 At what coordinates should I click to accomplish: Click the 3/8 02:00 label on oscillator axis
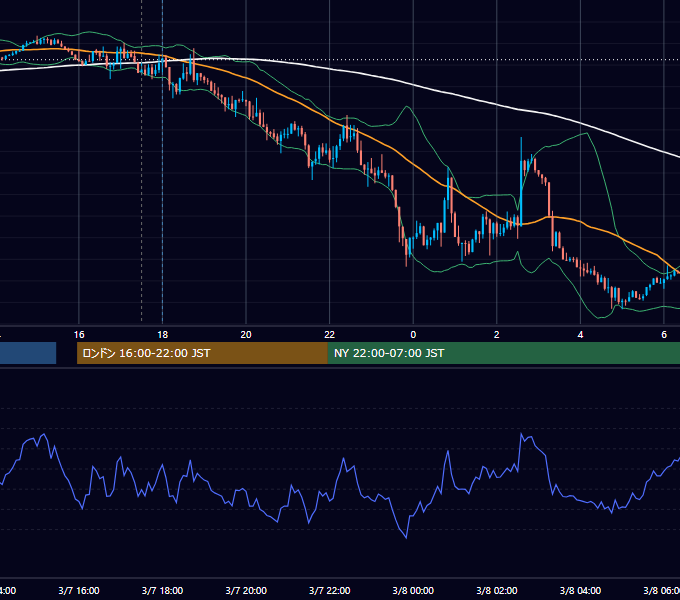tap(497, 590)
